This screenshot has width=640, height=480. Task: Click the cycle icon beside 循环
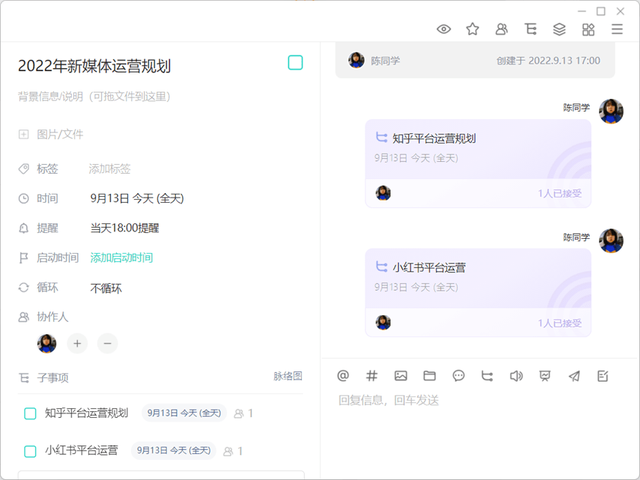24,287
